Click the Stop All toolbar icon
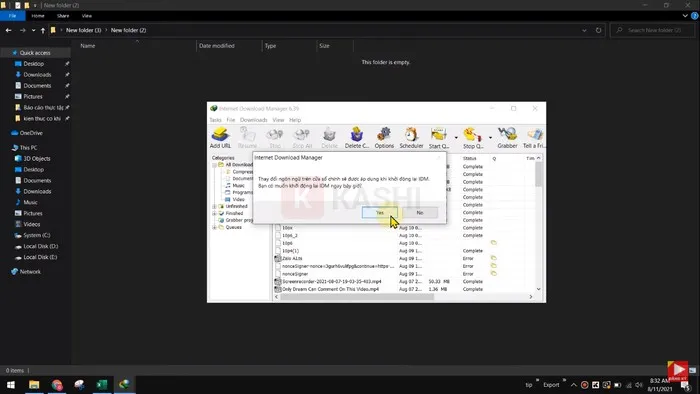 (302, 137)
